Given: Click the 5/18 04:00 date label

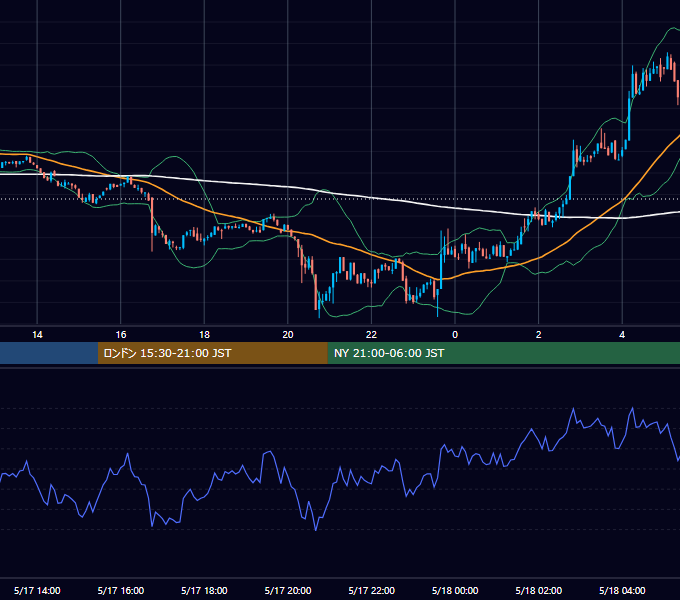Looking at the screenshot, I should tap(622, 590).
